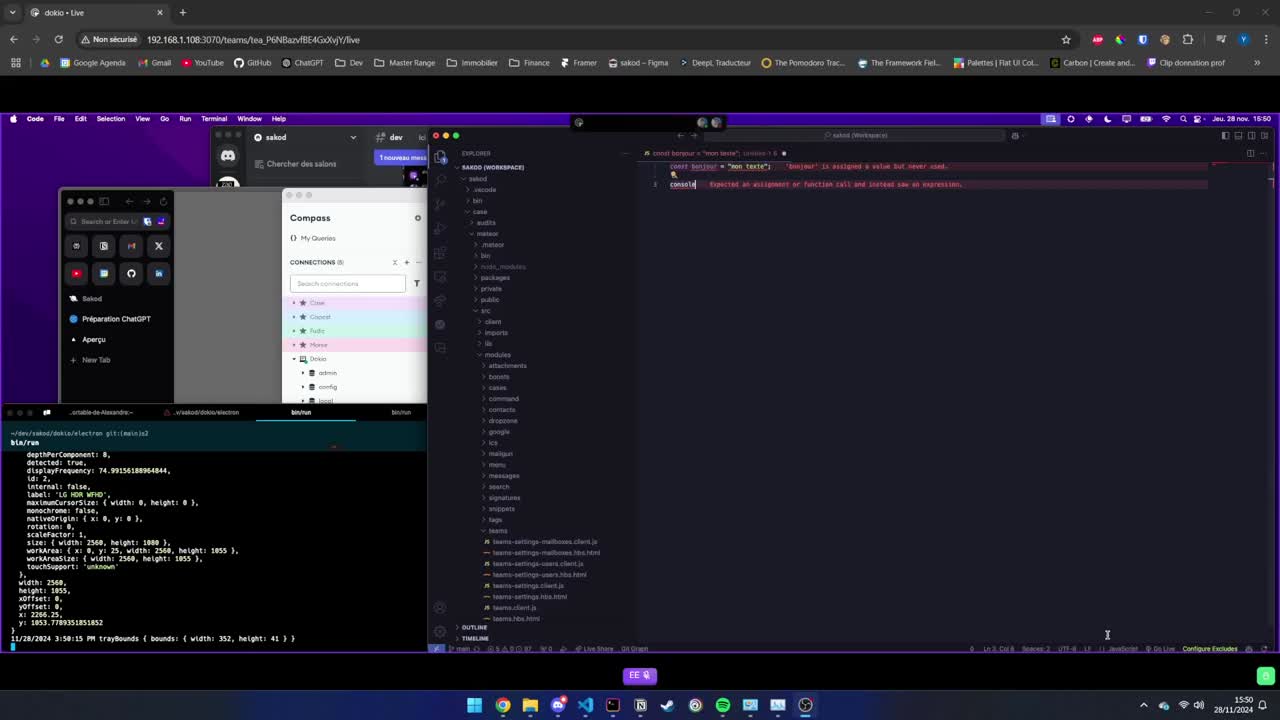Open the Terminal menu in the macOS menu bar

[x=214, y=119]
